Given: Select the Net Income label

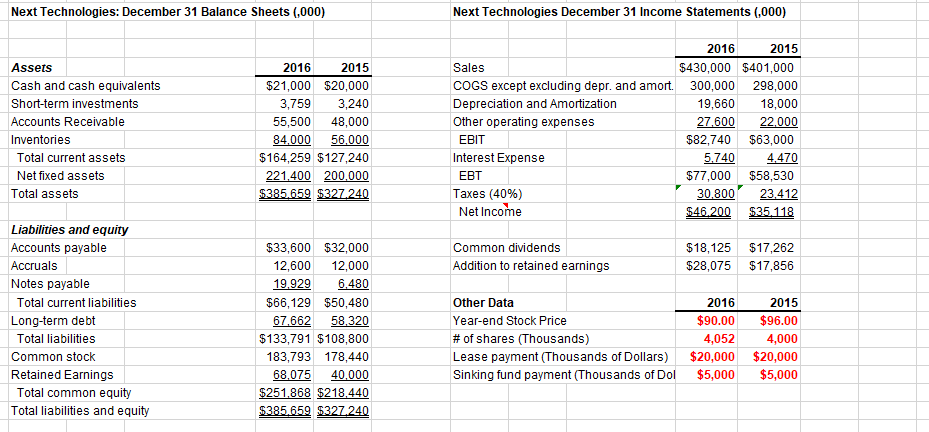Looking at the screenshot, I should click(490, 212).
